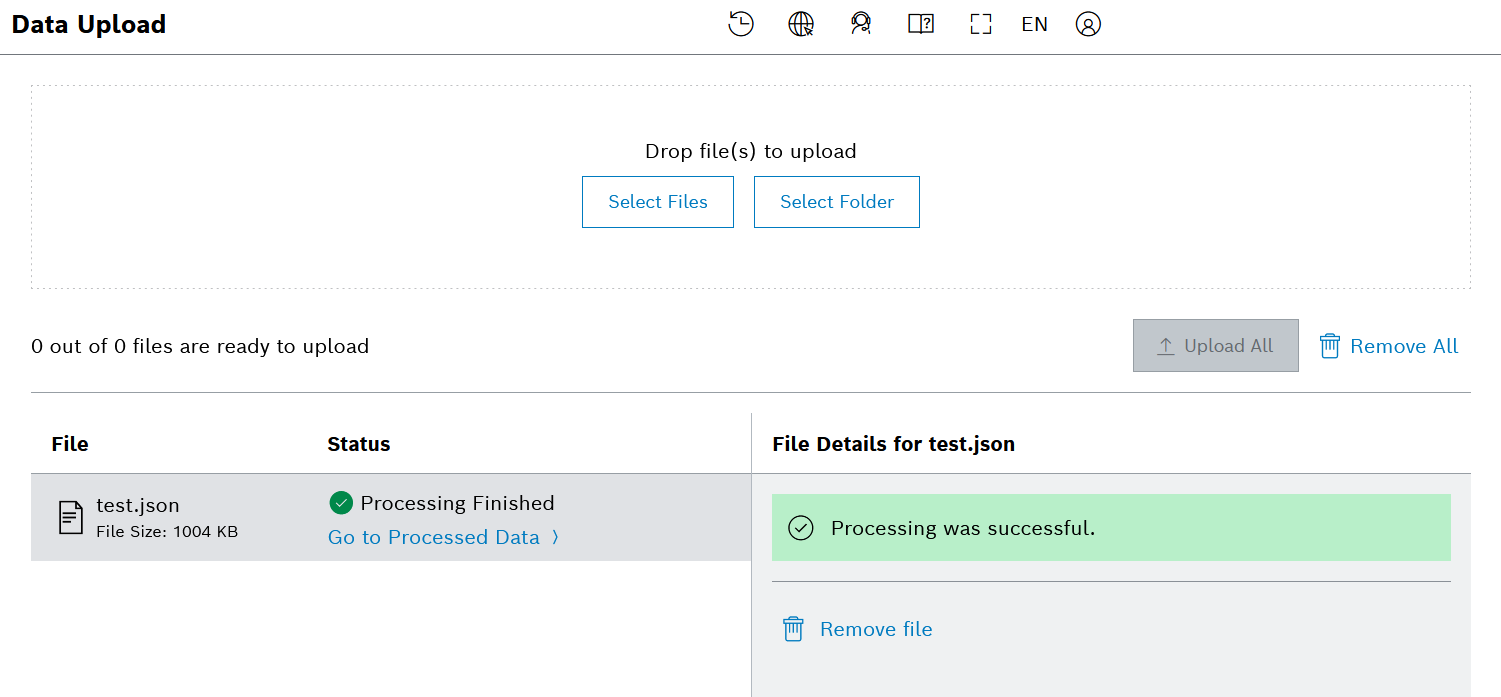Open the help book icon

pos(921,24)
